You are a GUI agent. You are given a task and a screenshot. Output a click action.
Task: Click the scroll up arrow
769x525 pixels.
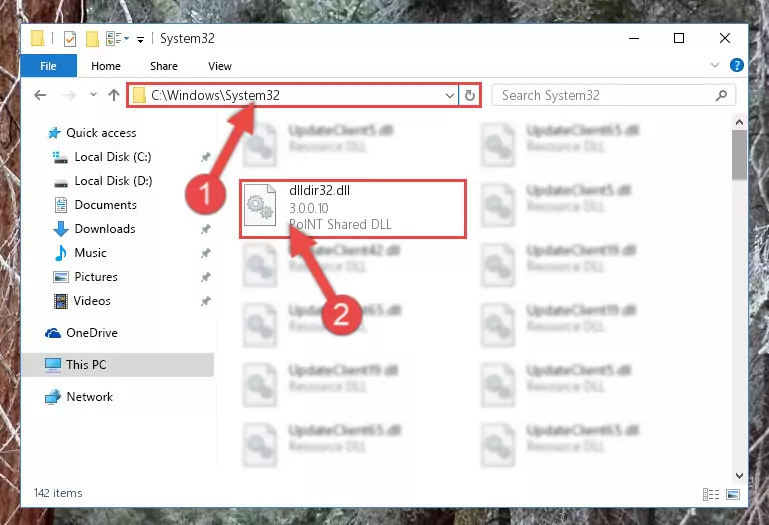coord(739,122)
